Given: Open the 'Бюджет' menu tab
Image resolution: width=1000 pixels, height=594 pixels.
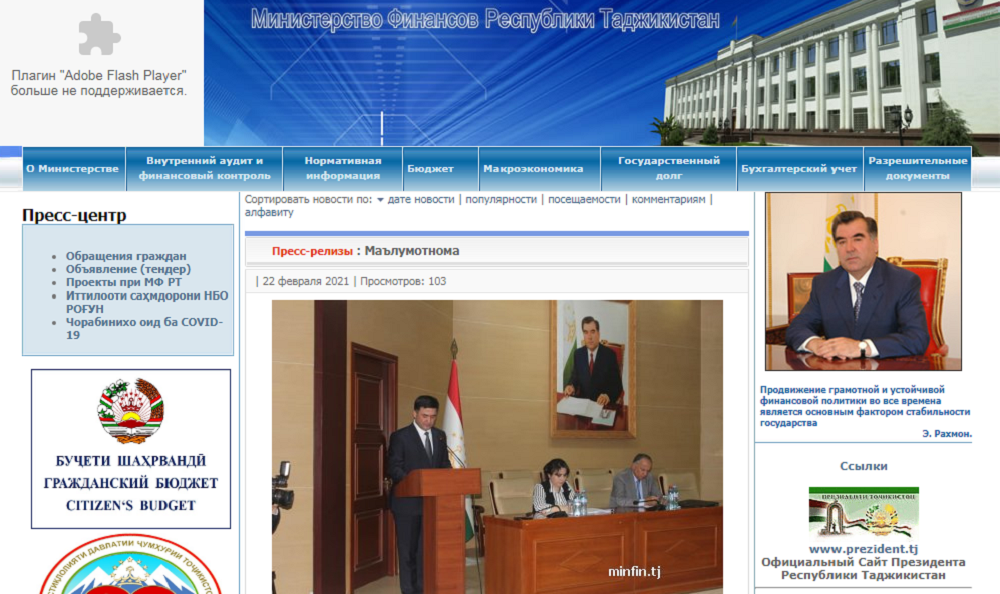Looking at the screenshot, I should (430, 169).
